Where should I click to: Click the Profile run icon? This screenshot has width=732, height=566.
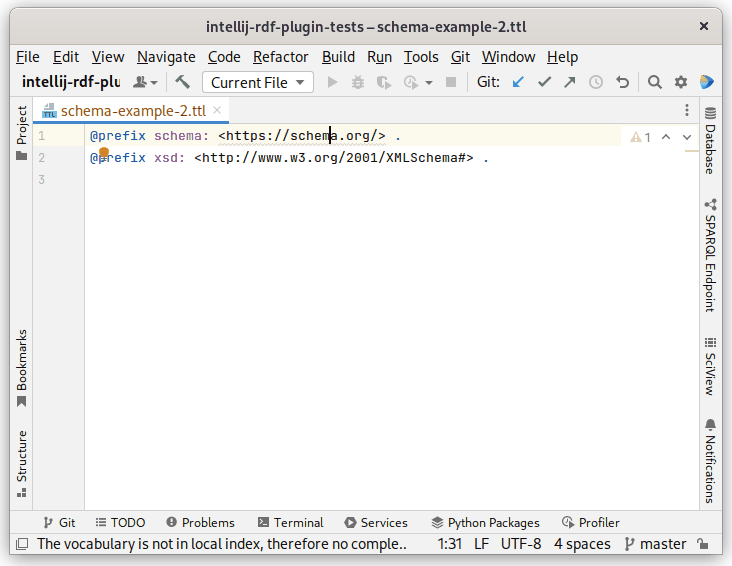click(411, 83)
